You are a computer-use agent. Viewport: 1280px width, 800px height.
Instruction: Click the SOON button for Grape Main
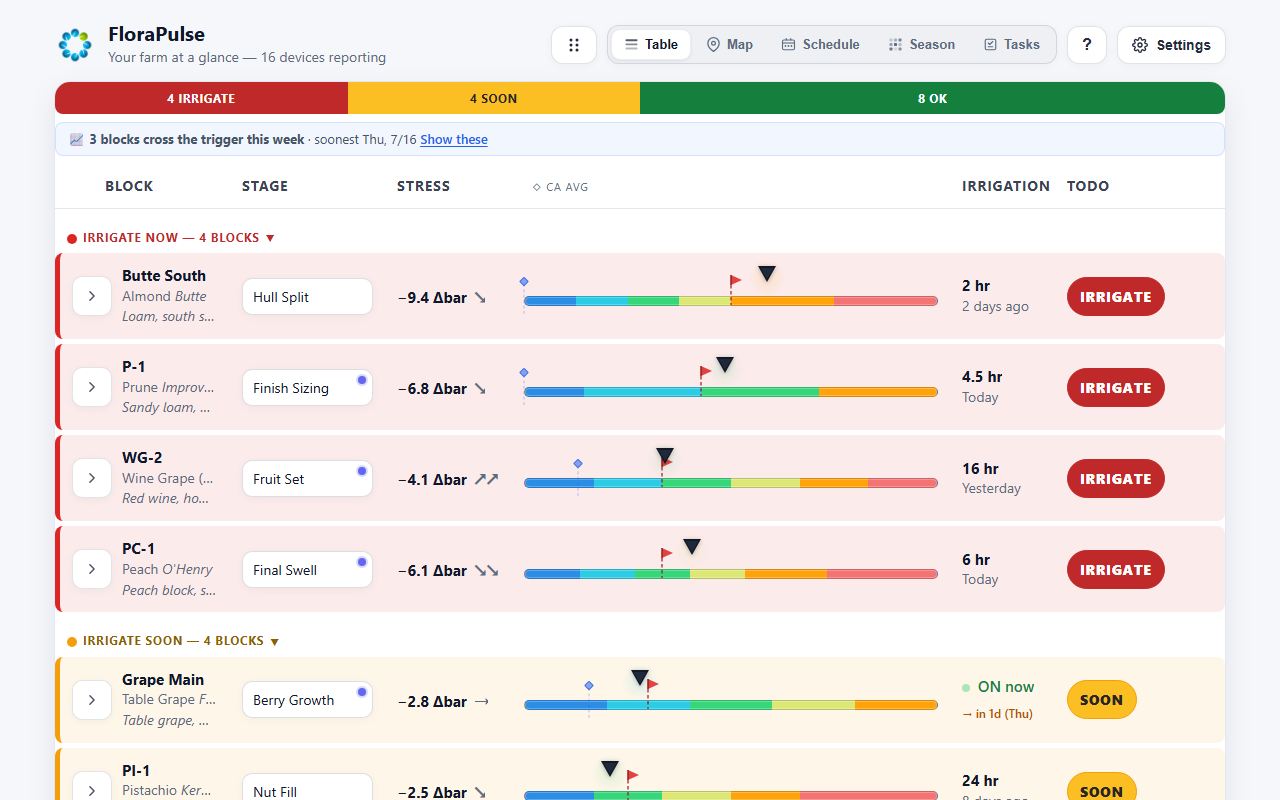(x=1102, y=700)
